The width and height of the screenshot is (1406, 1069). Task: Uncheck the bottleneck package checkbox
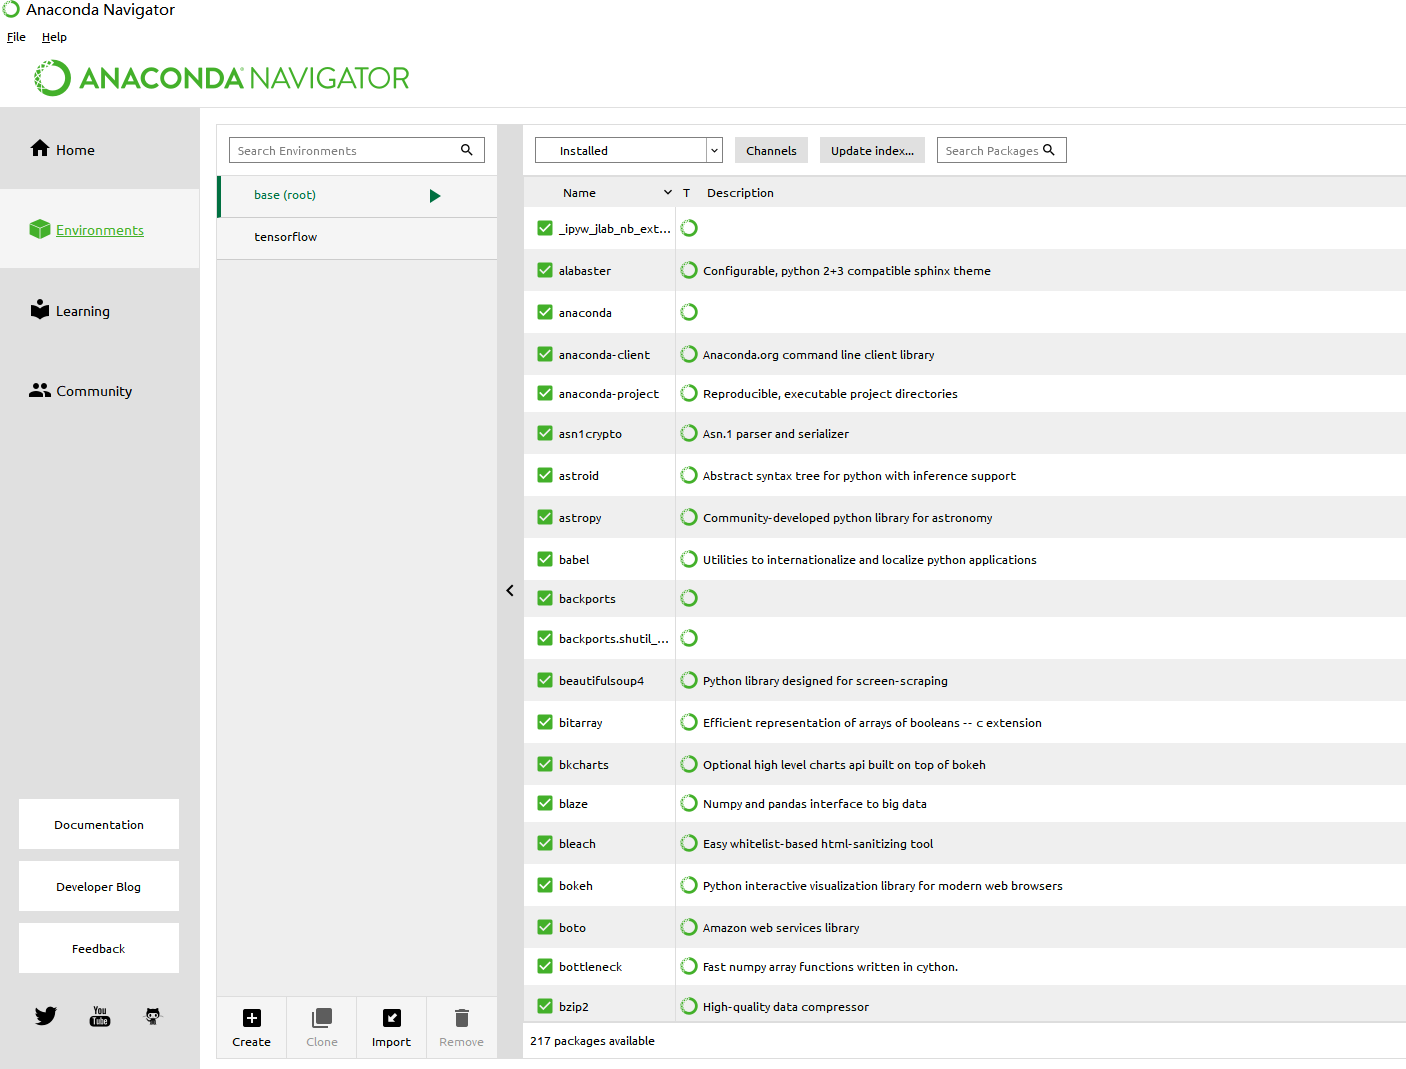(x=545, y=966)
